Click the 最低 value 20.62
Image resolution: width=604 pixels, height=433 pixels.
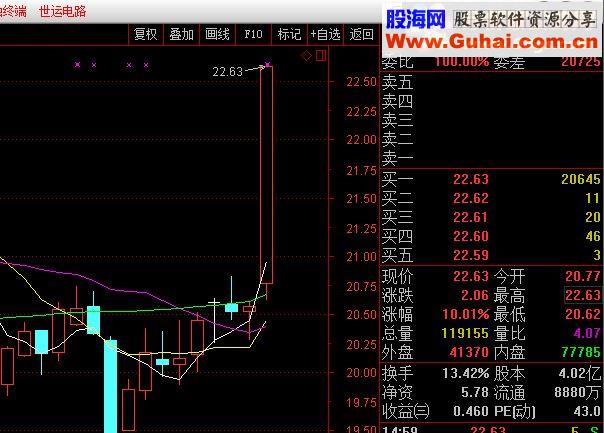(x=583, y=314)
